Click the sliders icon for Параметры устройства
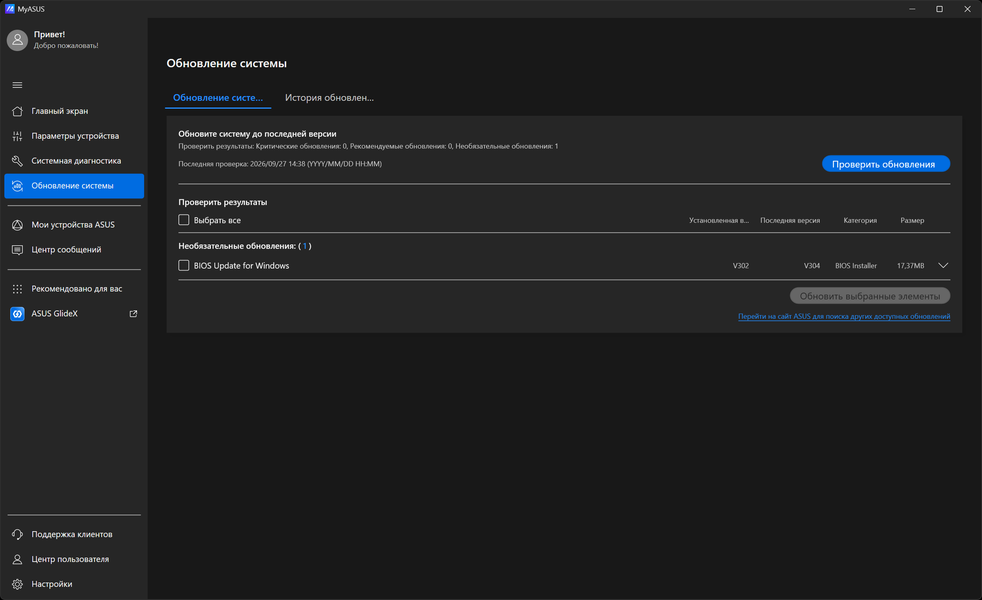The image size is (982, 600). click(x=18, y=136)
